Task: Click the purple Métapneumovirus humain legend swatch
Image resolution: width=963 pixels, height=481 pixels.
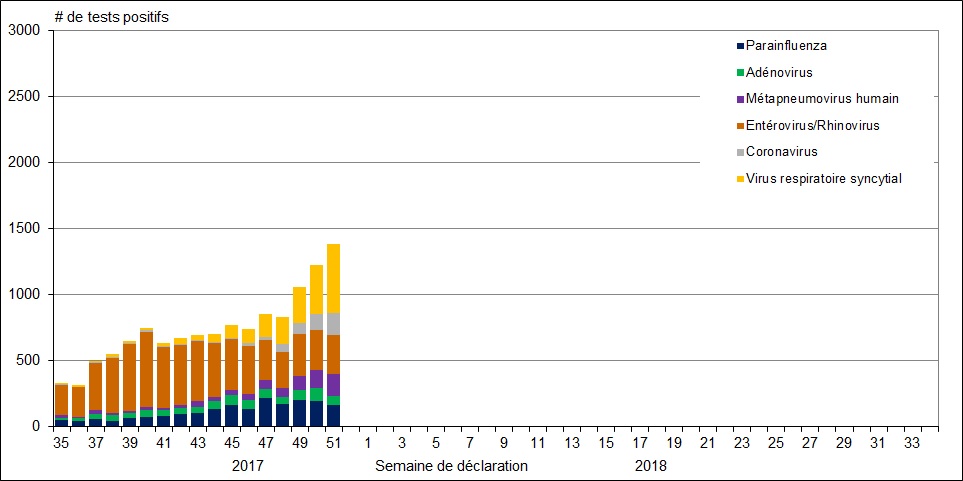Action: coord(740,99)
